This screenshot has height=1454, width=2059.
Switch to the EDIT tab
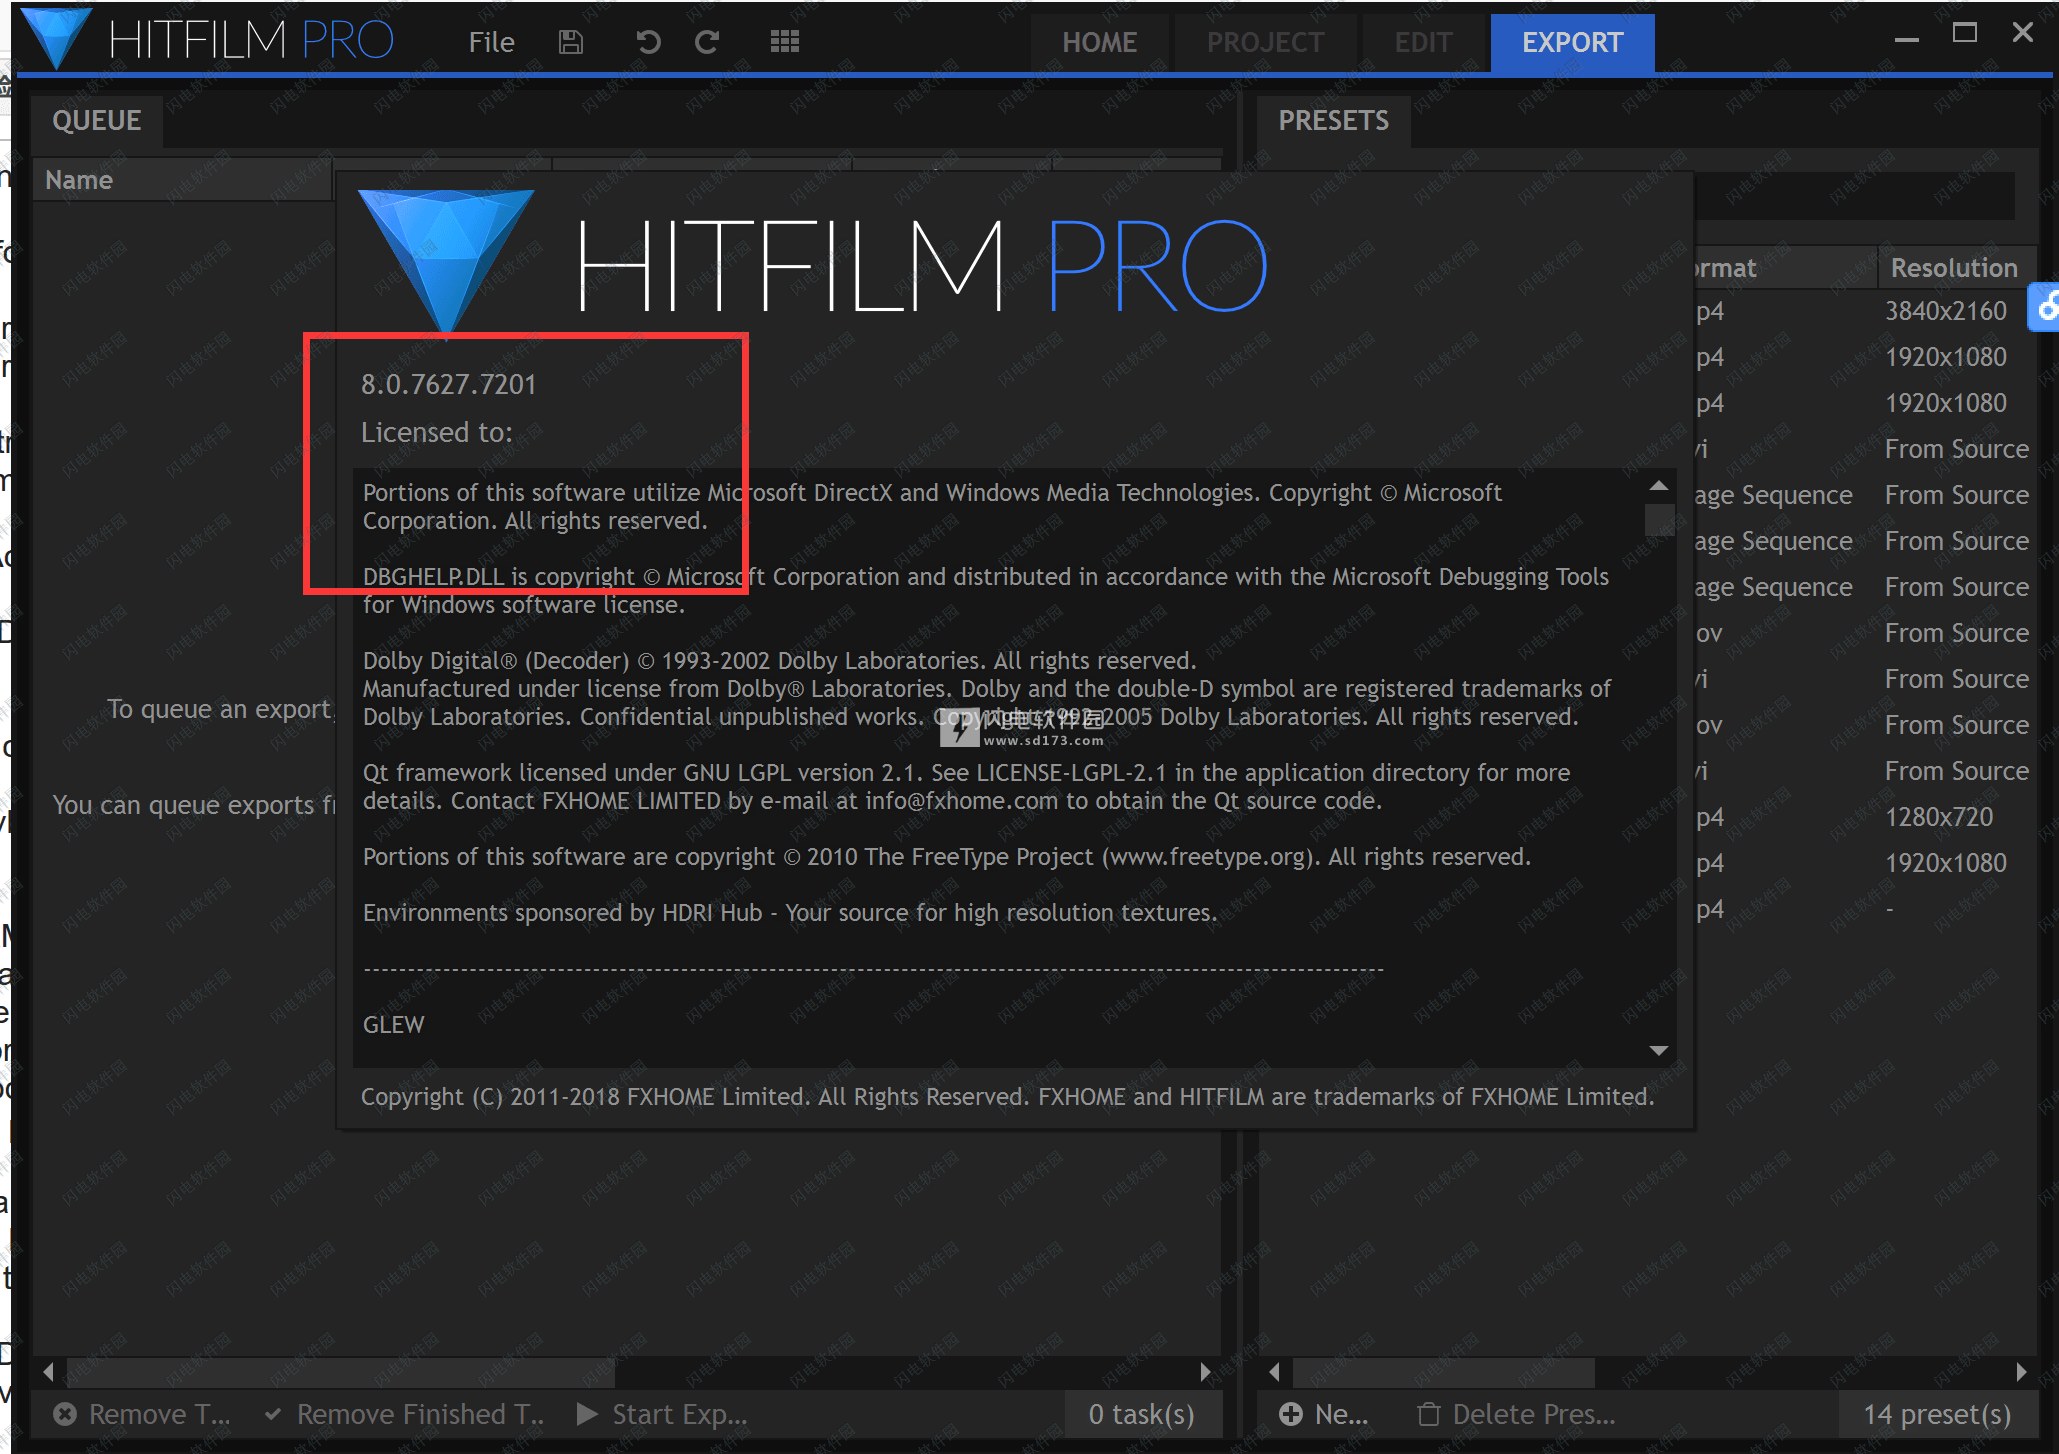click(x=1423, y=43)
